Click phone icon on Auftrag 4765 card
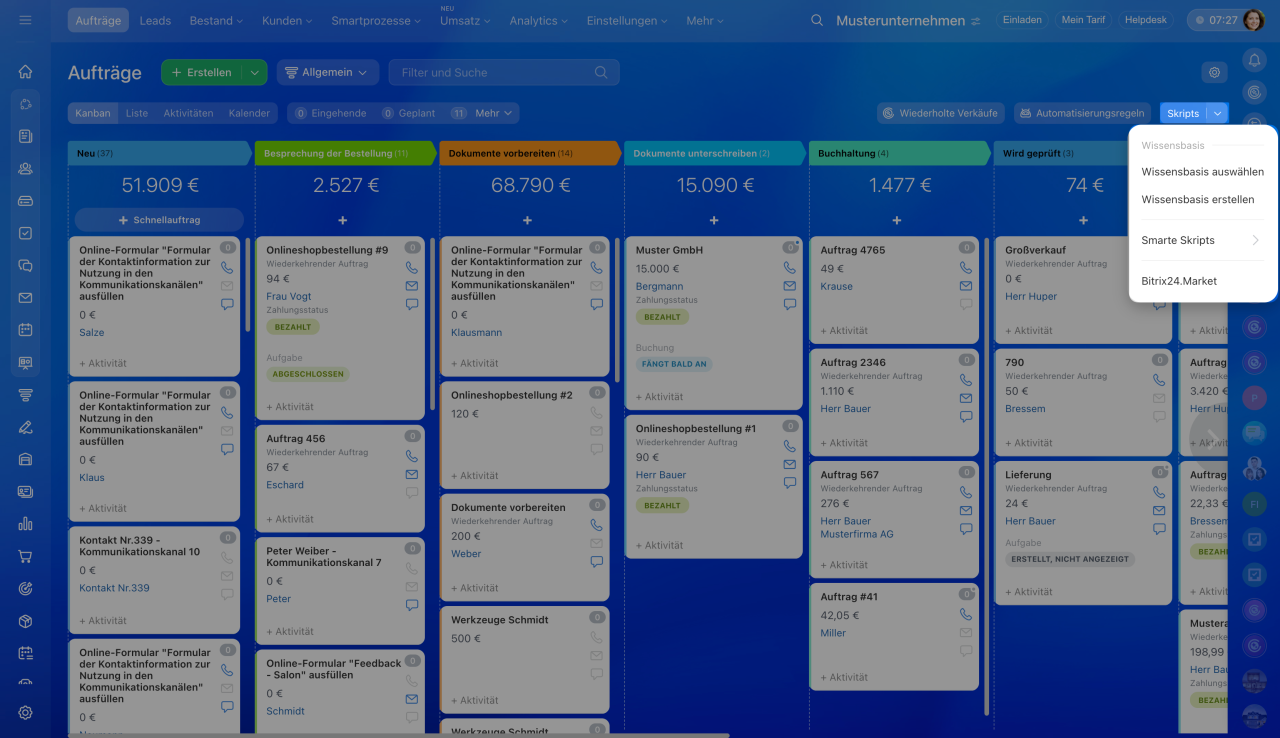The image size is (1280, 738). point(966,268)
